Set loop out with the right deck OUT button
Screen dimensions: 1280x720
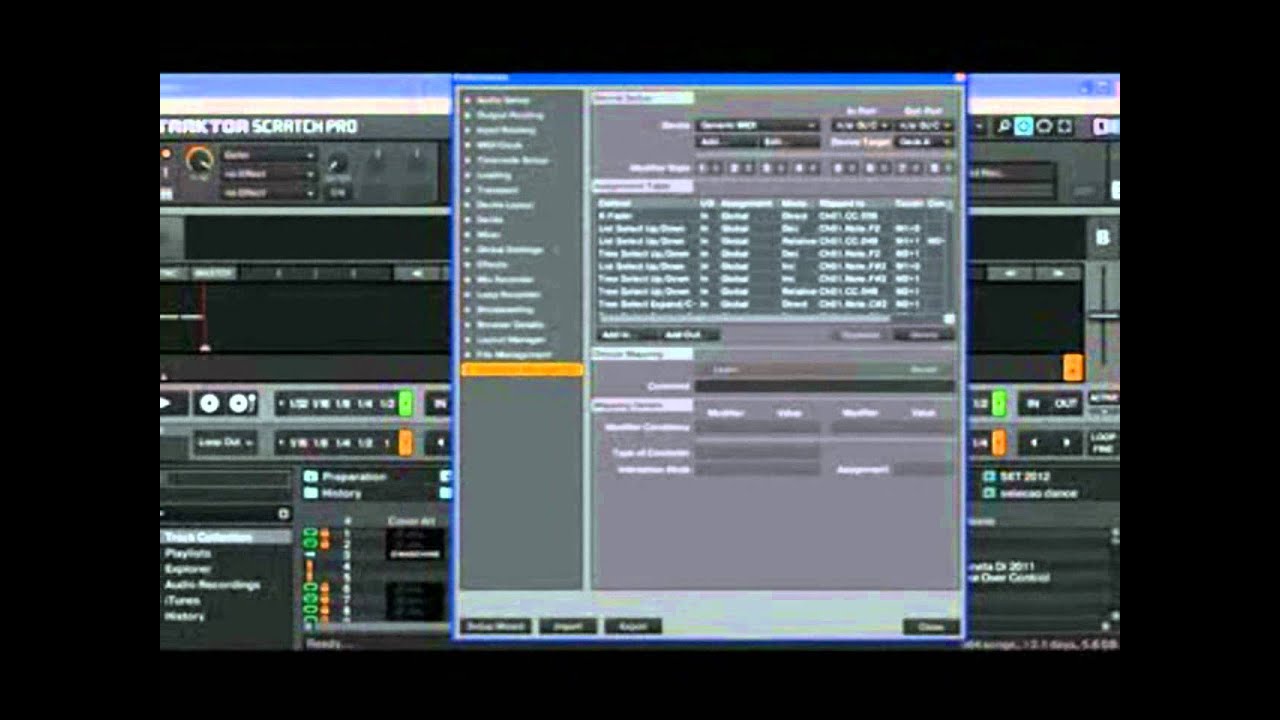coord(1066,403)
